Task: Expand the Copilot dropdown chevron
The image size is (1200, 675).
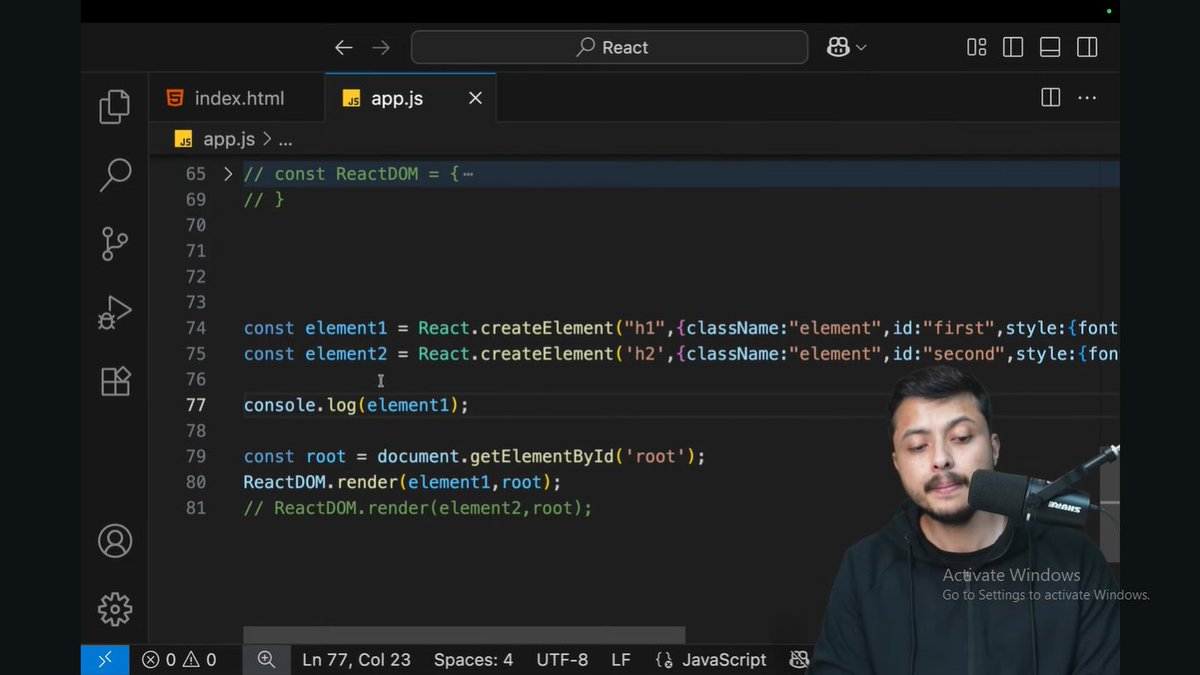Action: point(861,47)
